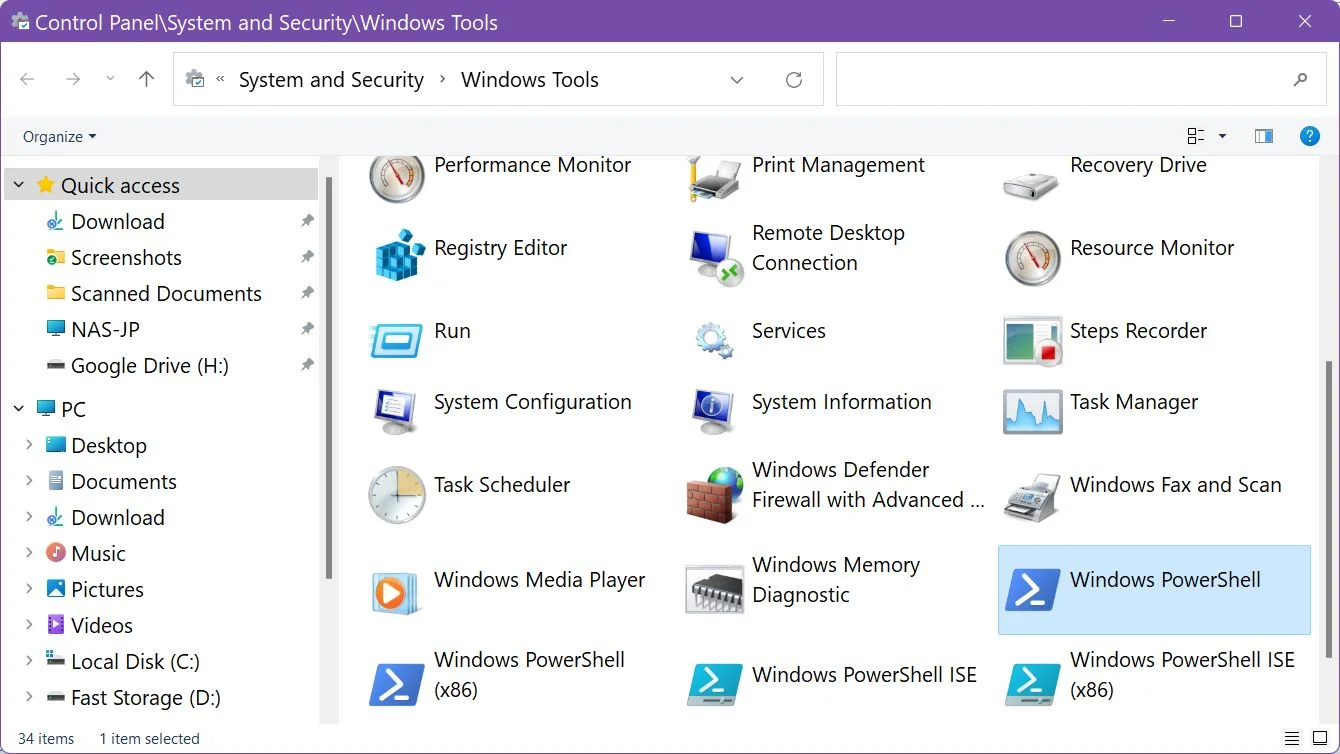The height and width of the screenshot is (754, 1340).
Task: Select the Steps Recorder icon
Action: (x=1032, y=341)
